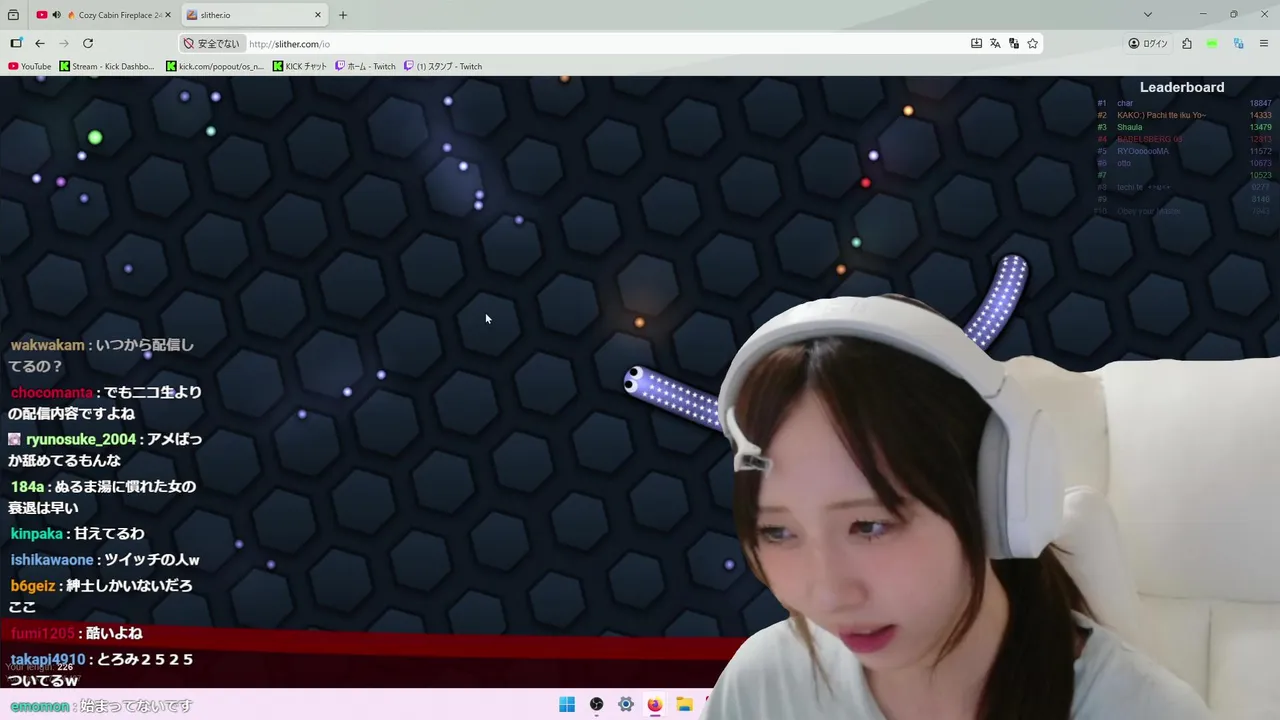Go back to the previous page
Image resolution: width=1280 pixels, height=720 pixels.
point(40,43)
